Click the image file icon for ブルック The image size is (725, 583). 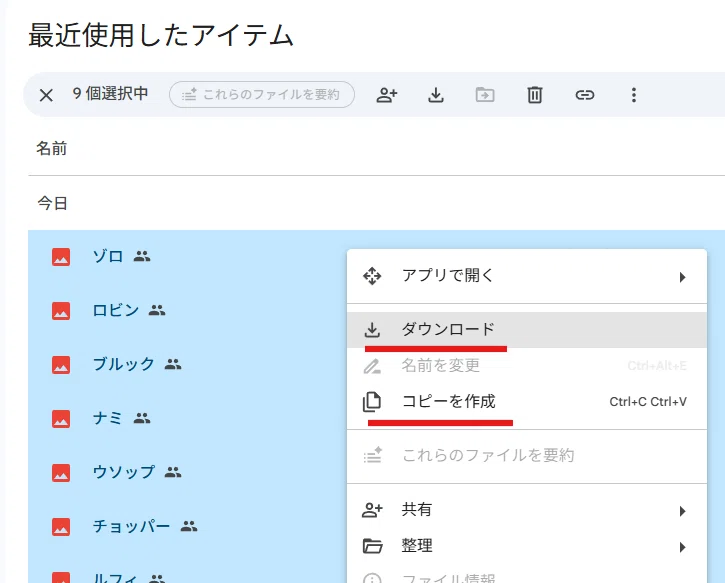(61, 365)
